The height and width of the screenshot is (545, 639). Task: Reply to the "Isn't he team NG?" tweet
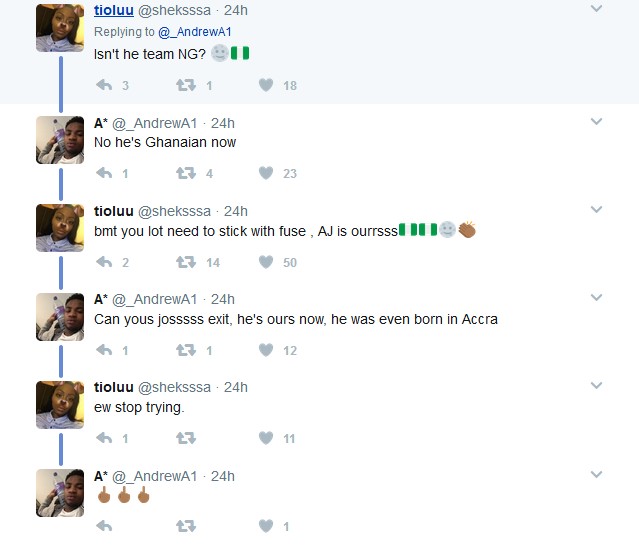click(x=104, y=85)
